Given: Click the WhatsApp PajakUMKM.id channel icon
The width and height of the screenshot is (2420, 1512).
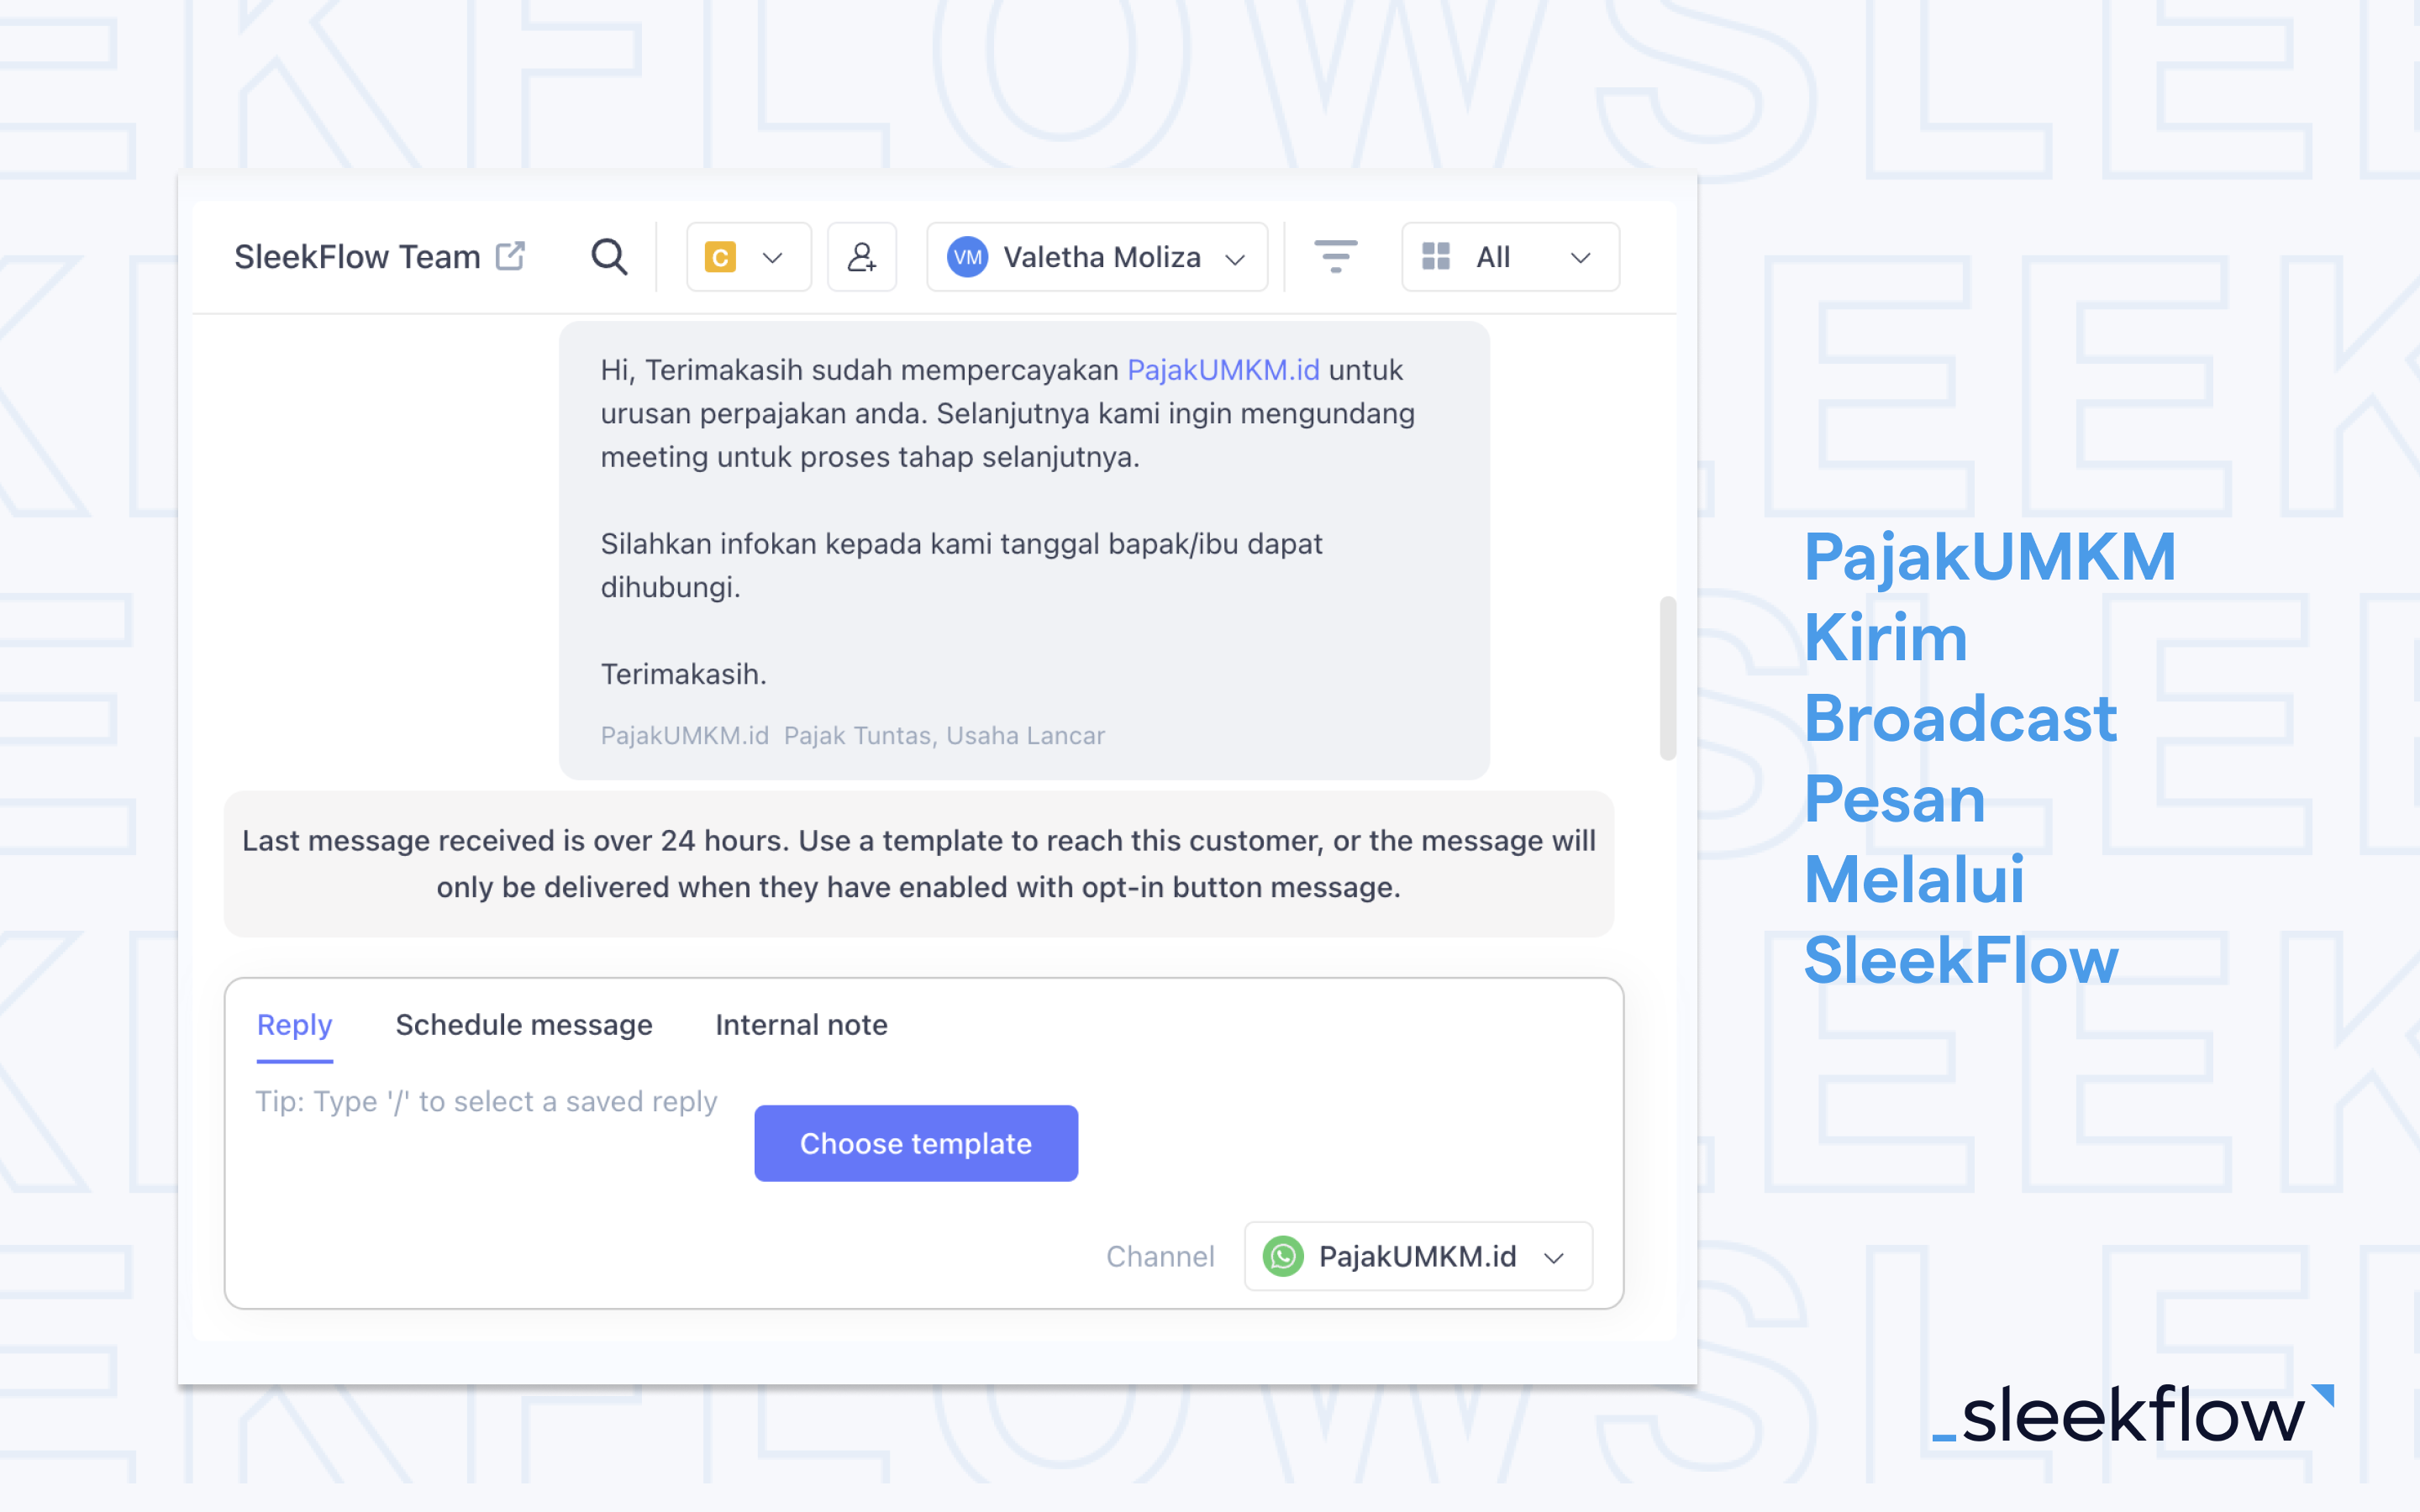Looking at the screenshot, I should click(1284, 1254).
